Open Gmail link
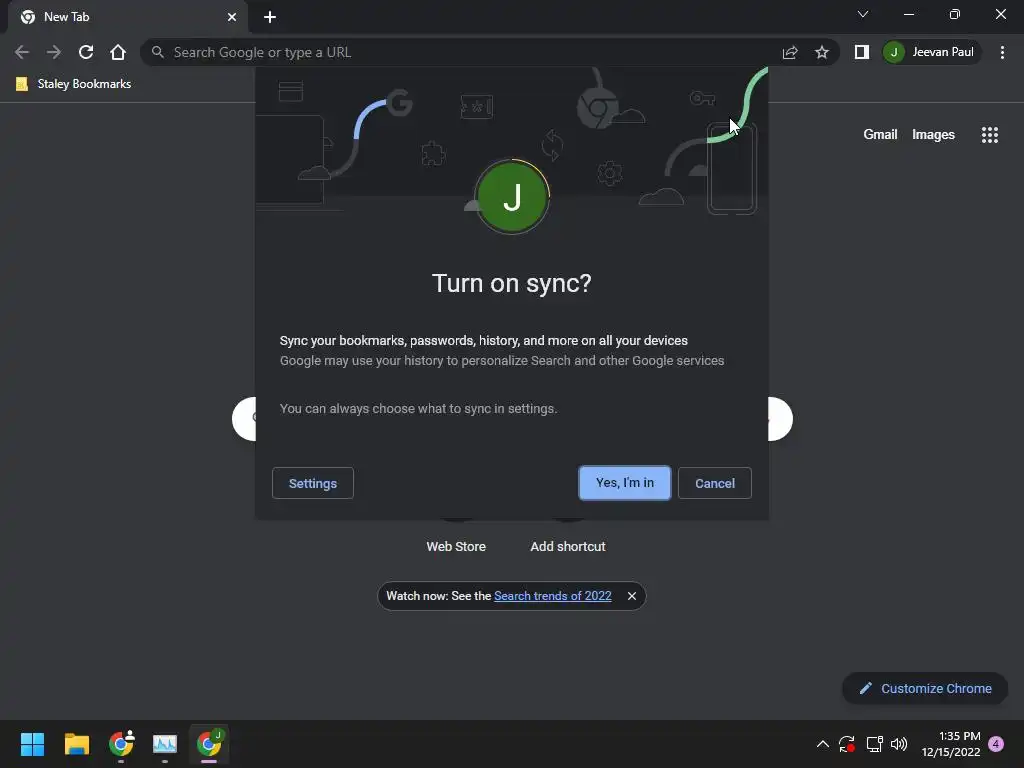The width and height of the screenshot is (1024, 768). [x=880, y=135]
